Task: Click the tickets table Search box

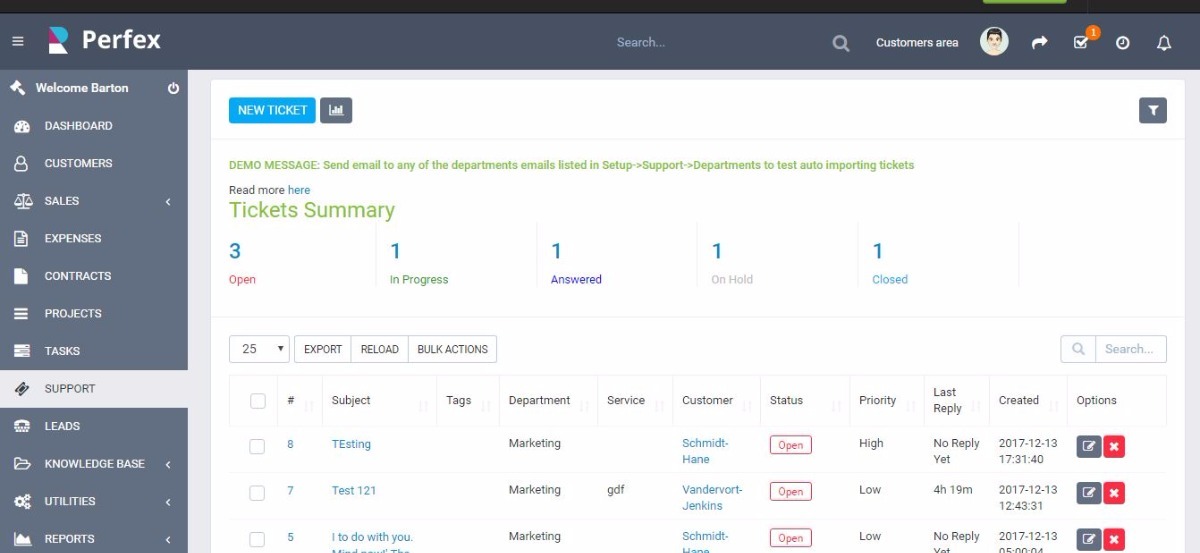Action: point(1130,349)
